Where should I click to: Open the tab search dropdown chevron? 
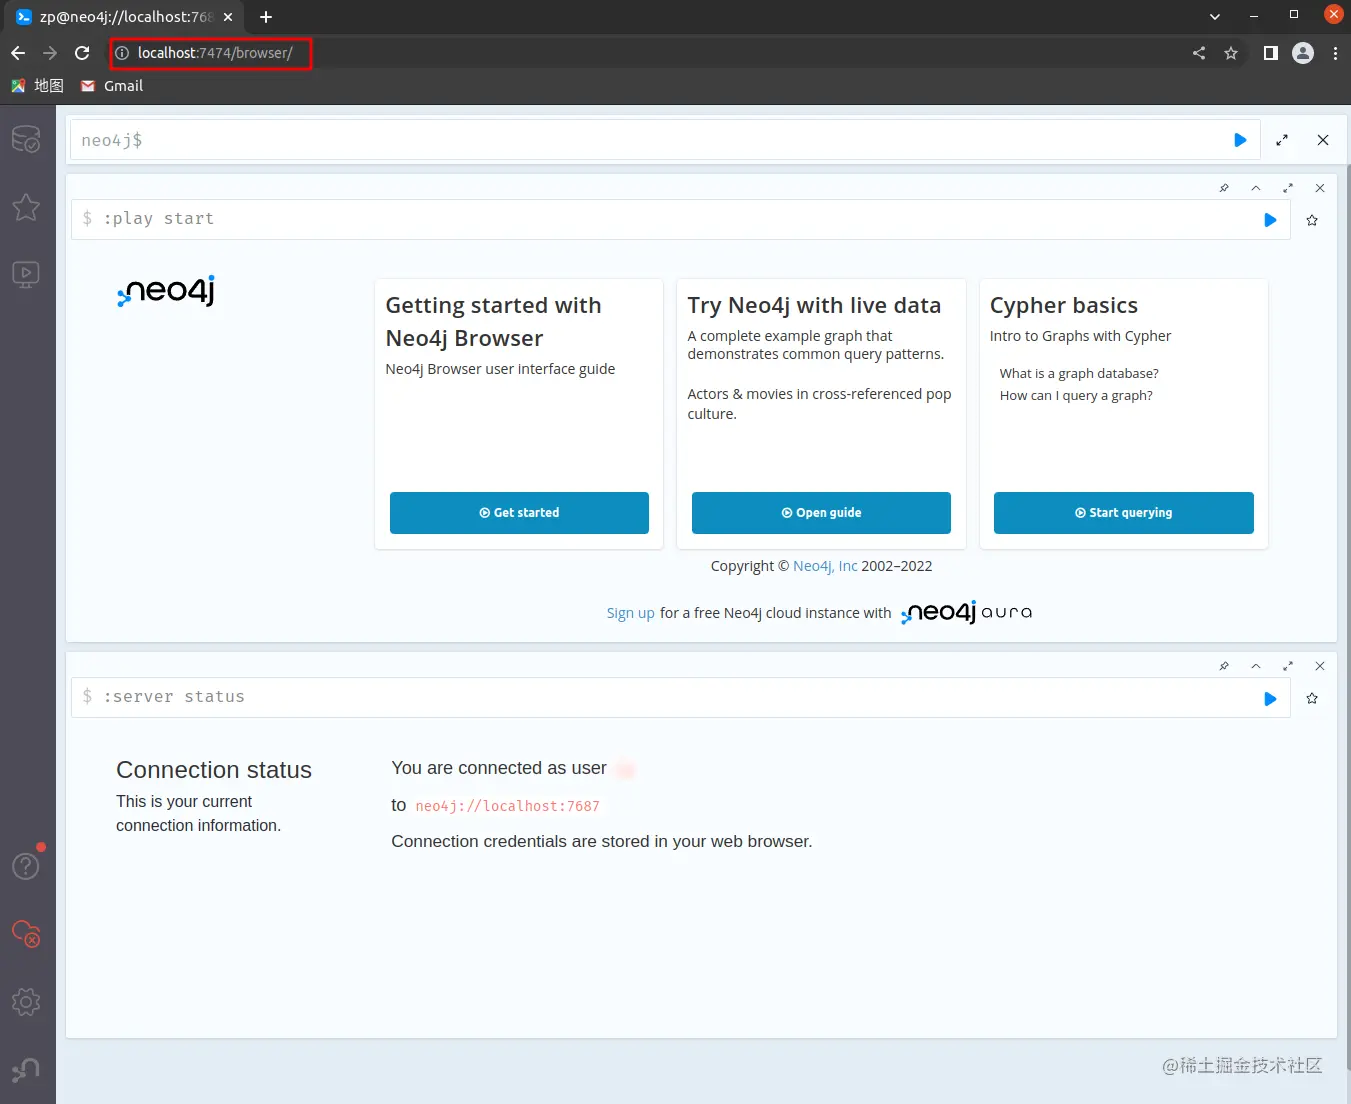tap(1215, 16)
